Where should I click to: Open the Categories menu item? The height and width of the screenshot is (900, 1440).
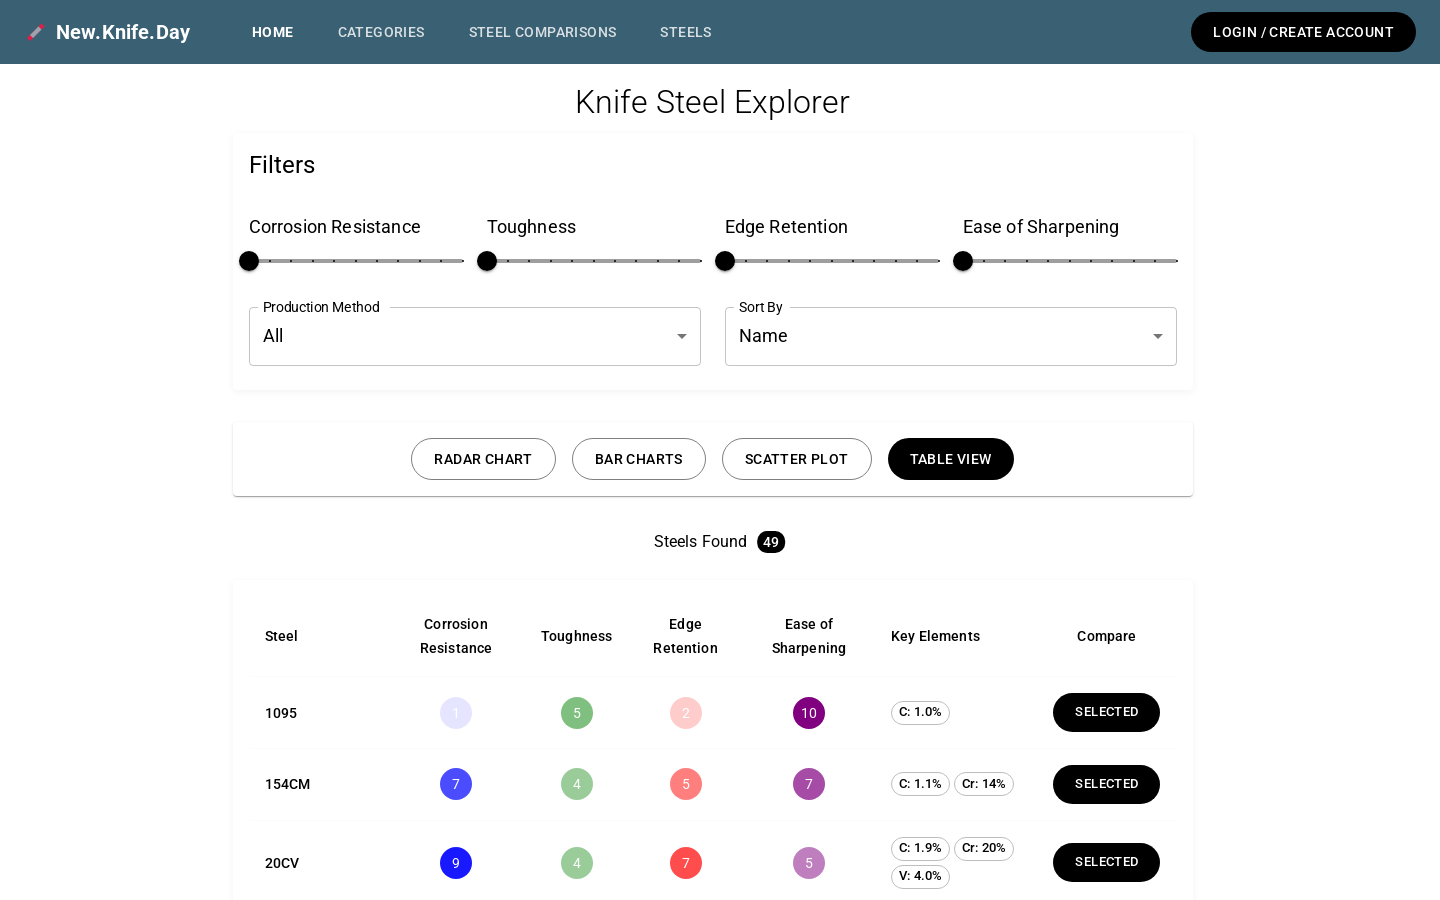pyautogui.click(x=381, y=32)
